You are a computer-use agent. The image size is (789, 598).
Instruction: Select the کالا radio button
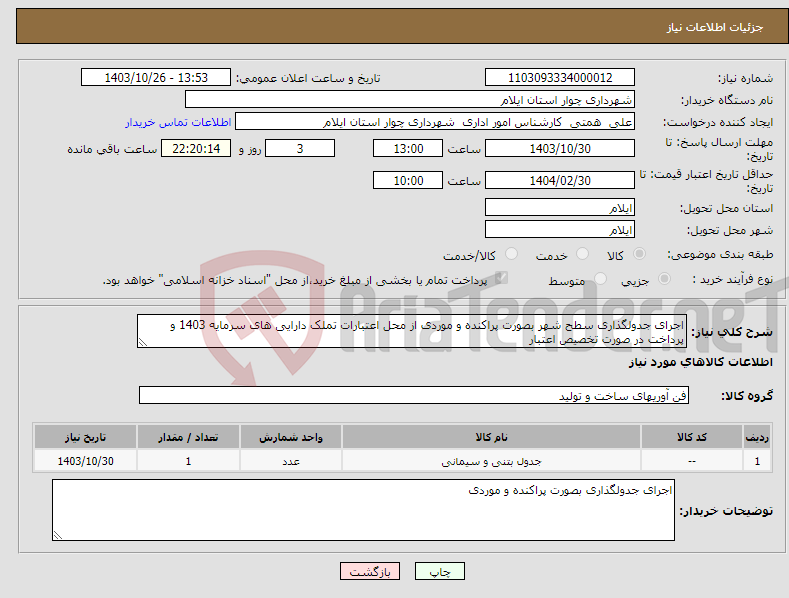(x=639, y=254)
